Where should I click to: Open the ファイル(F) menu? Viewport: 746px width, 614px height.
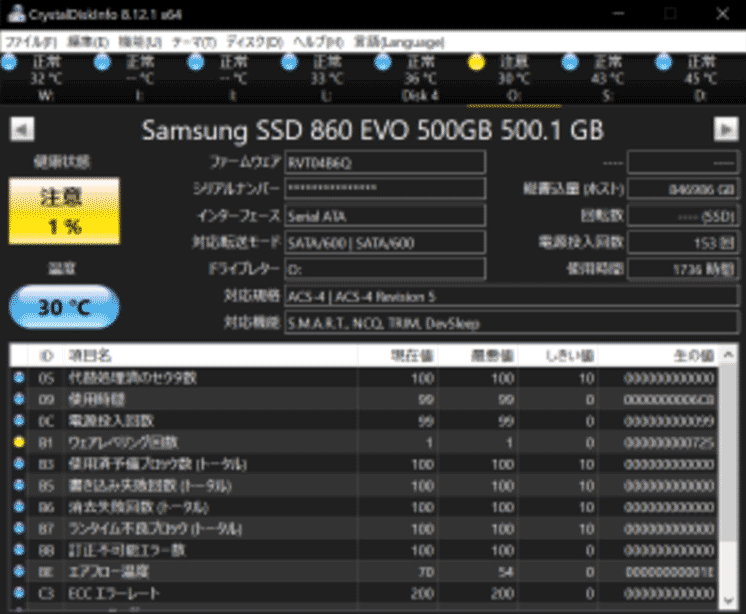[x=31, y=42]
